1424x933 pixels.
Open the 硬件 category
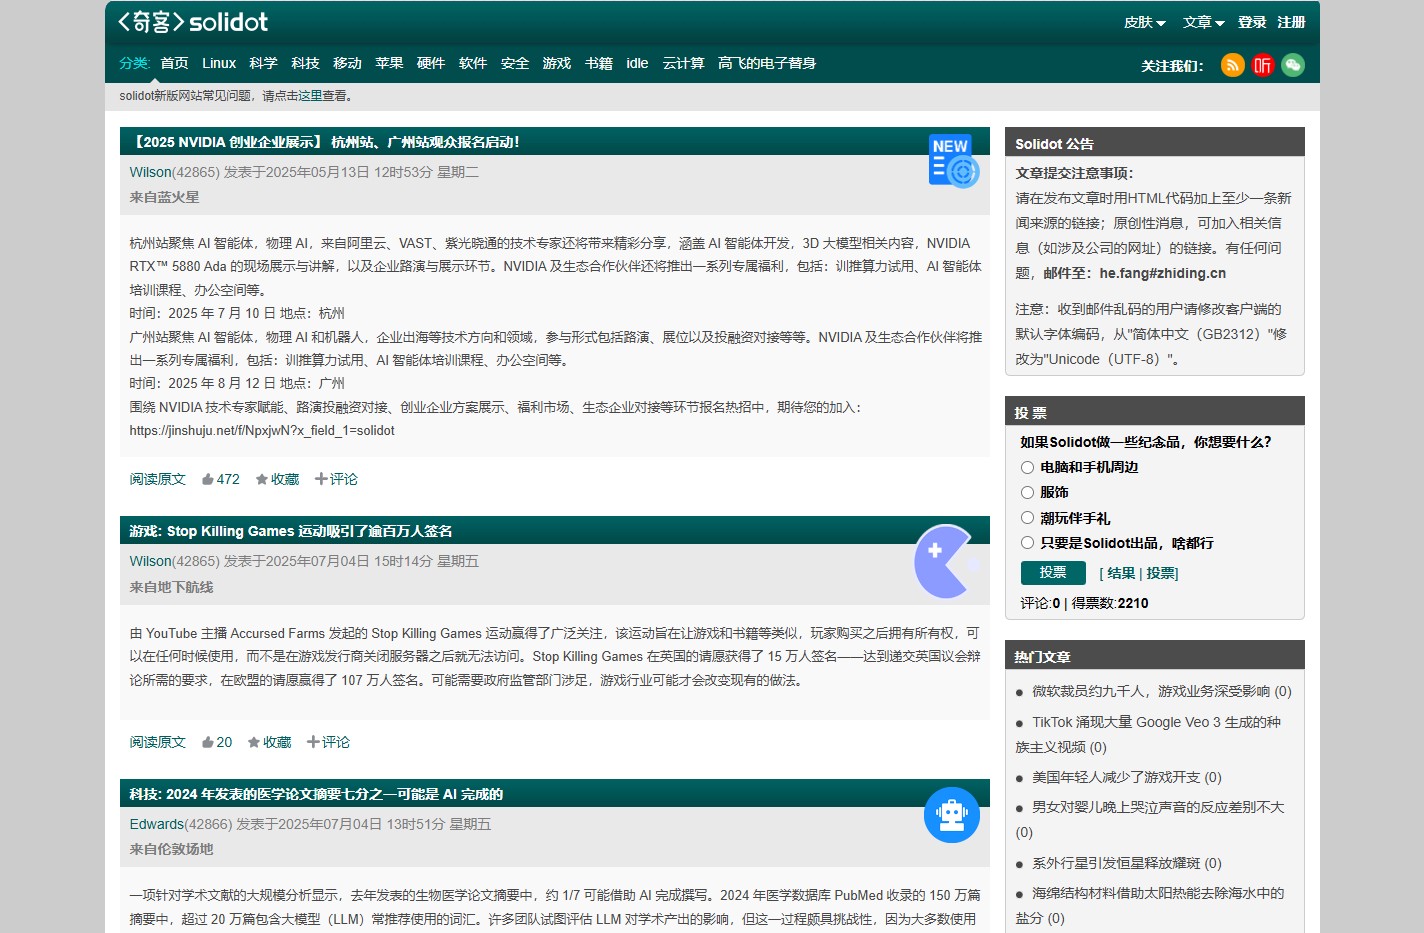(x=431, y=63)
